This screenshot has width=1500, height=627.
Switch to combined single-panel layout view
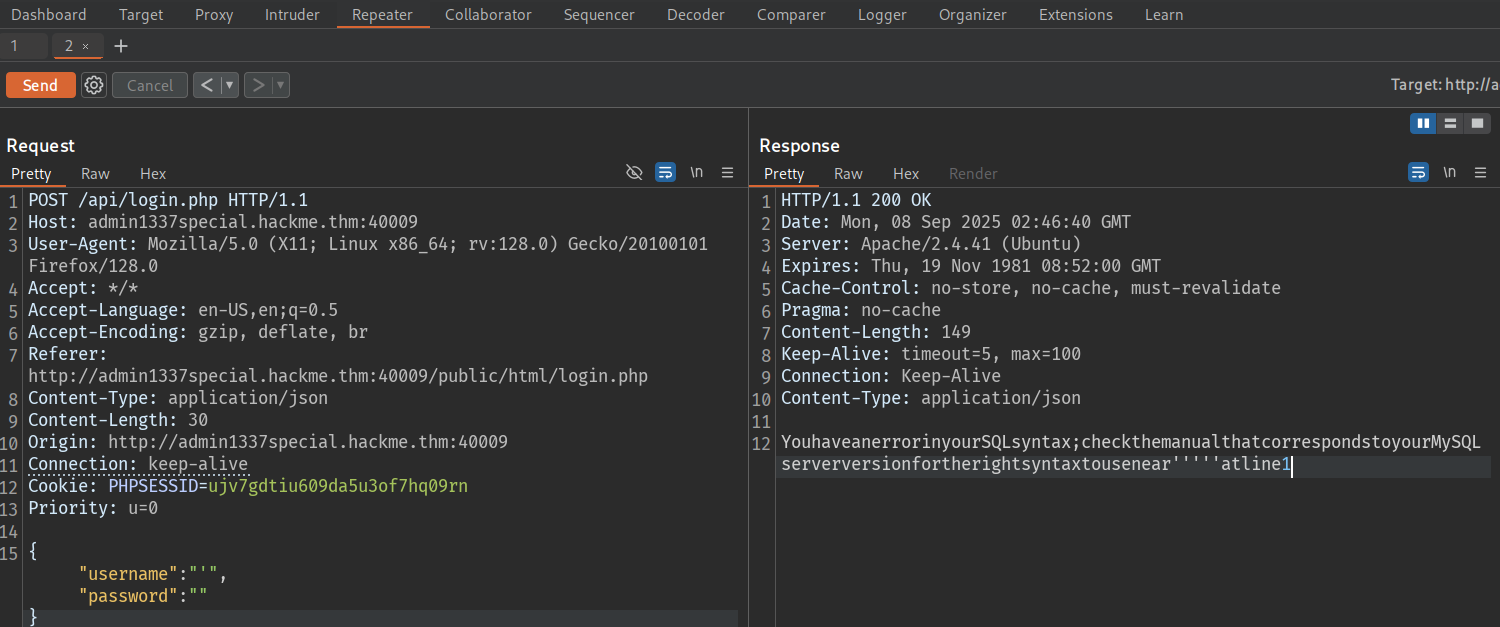(1477, 123)
